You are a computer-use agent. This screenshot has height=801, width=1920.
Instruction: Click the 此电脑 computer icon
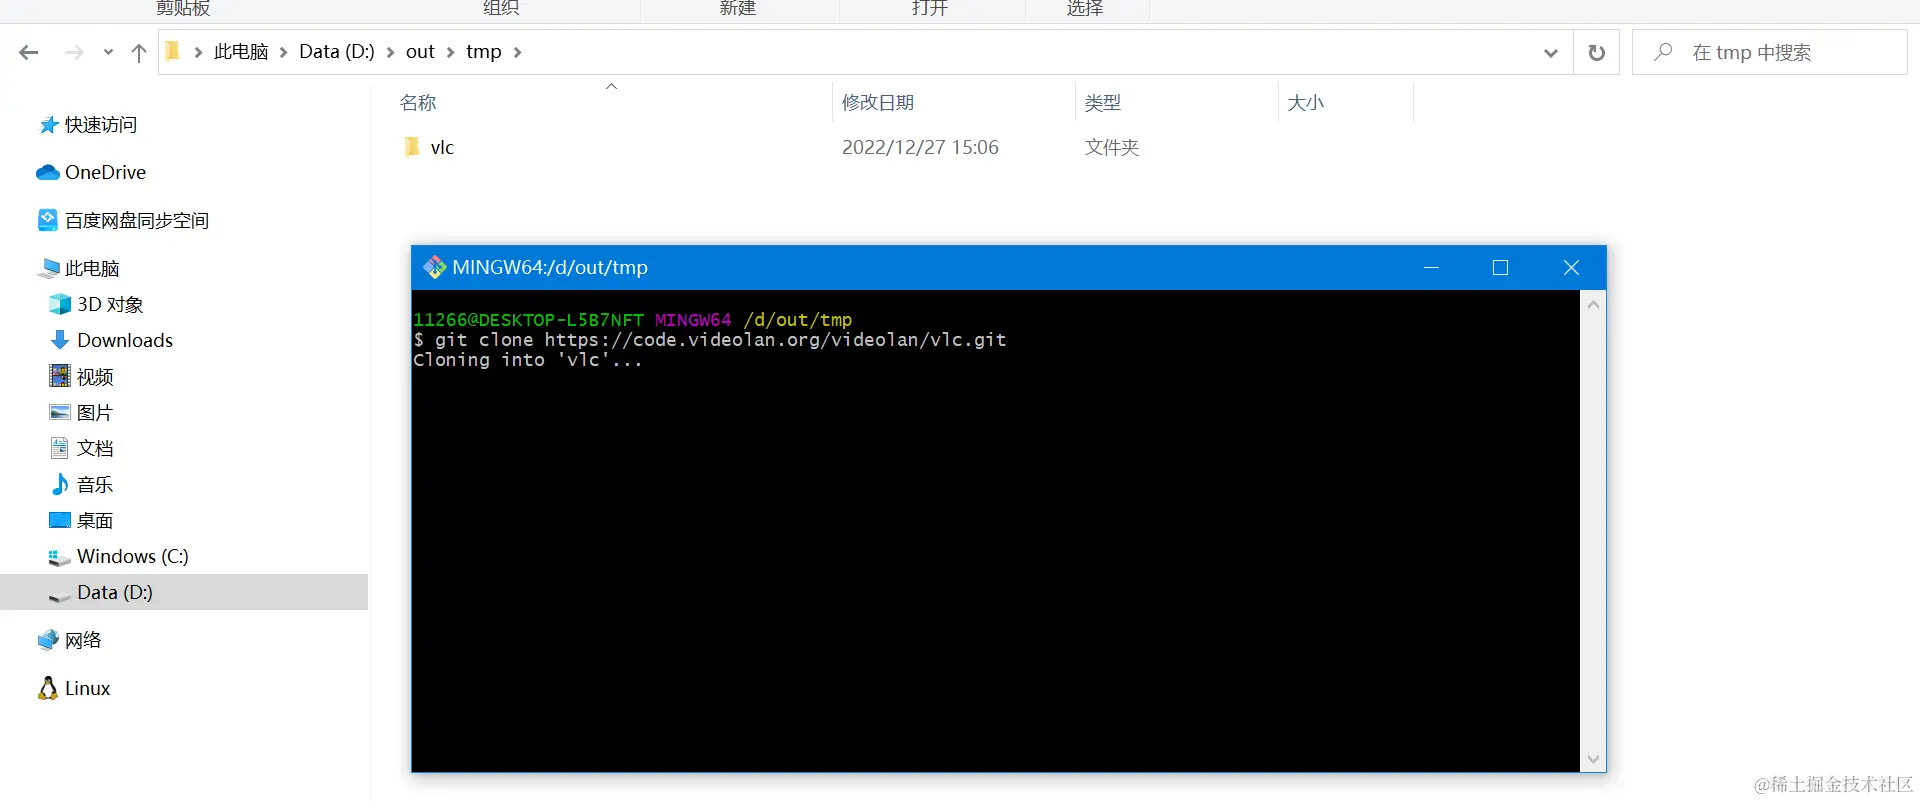point(48,268)
